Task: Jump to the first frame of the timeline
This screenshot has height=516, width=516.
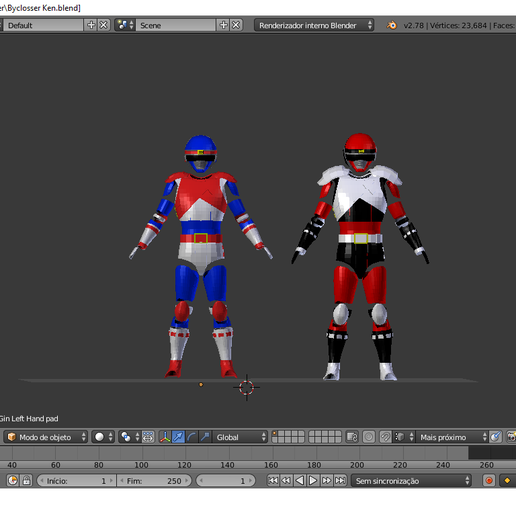Action: coord(273,480)
